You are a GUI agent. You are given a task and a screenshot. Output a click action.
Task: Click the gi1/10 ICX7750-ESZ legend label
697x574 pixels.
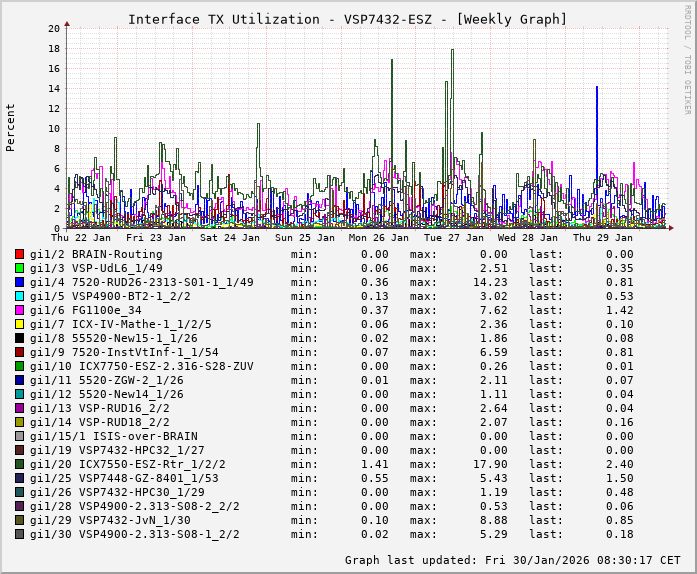point(141,366)
